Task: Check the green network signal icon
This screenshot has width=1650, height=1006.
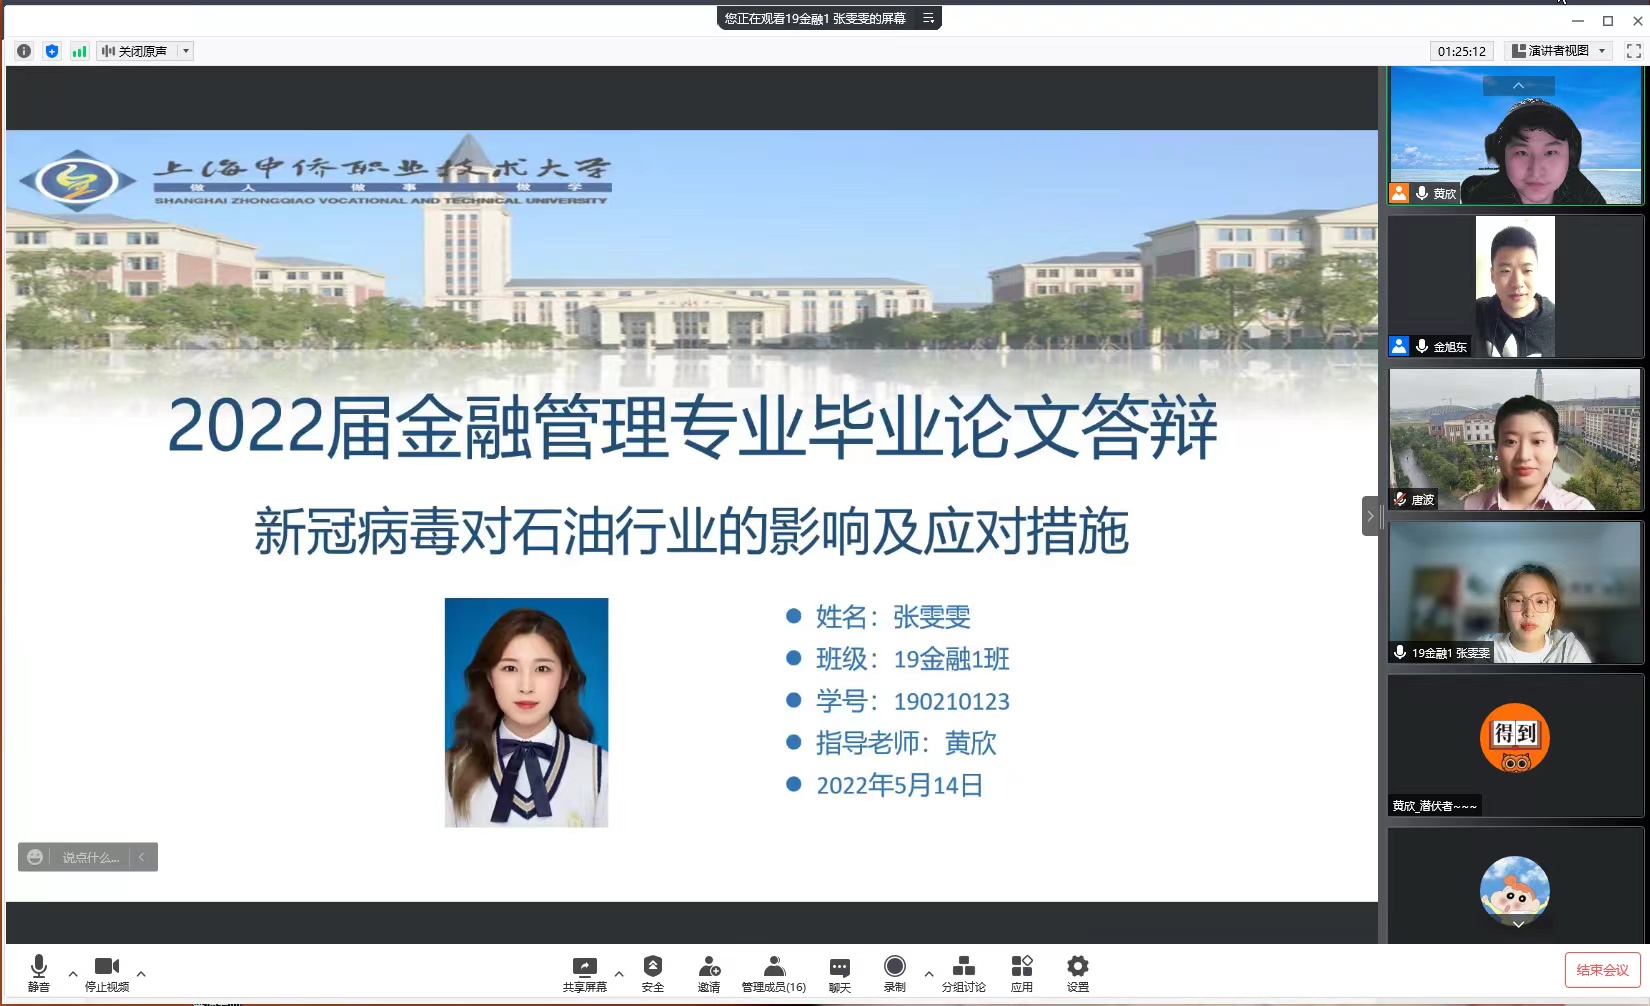Action: point(79,51)
